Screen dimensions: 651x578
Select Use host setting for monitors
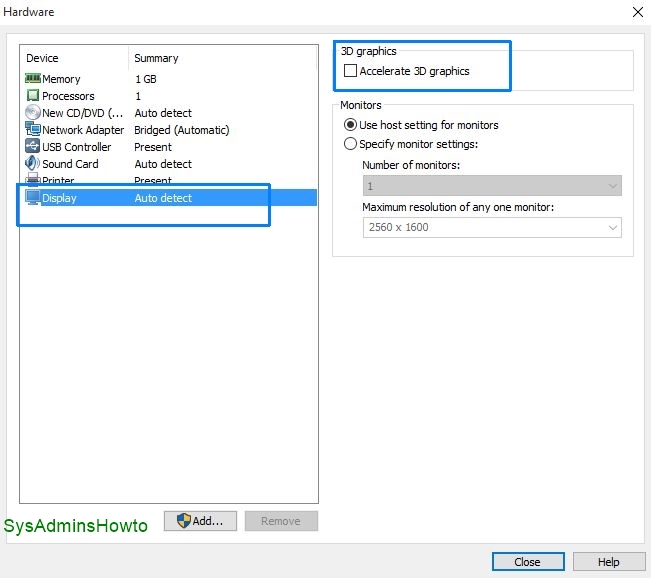point(350,125)
